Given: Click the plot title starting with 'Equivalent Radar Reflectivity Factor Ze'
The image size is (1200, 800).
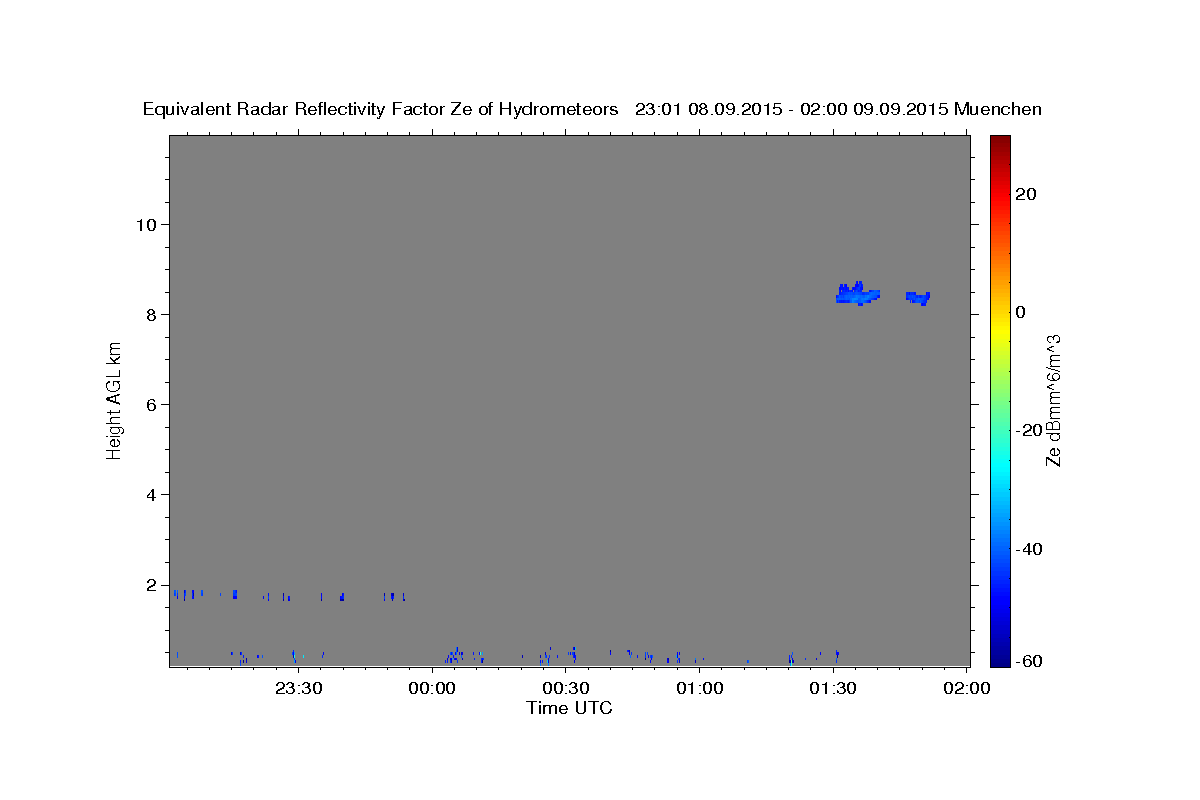Looking at the screenshot, I should tap(592, 109).
